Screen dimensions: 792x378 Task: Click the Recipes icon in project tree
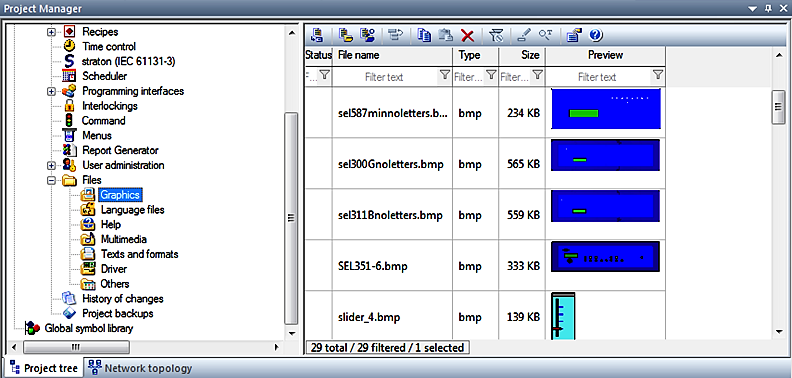[70, 31]
